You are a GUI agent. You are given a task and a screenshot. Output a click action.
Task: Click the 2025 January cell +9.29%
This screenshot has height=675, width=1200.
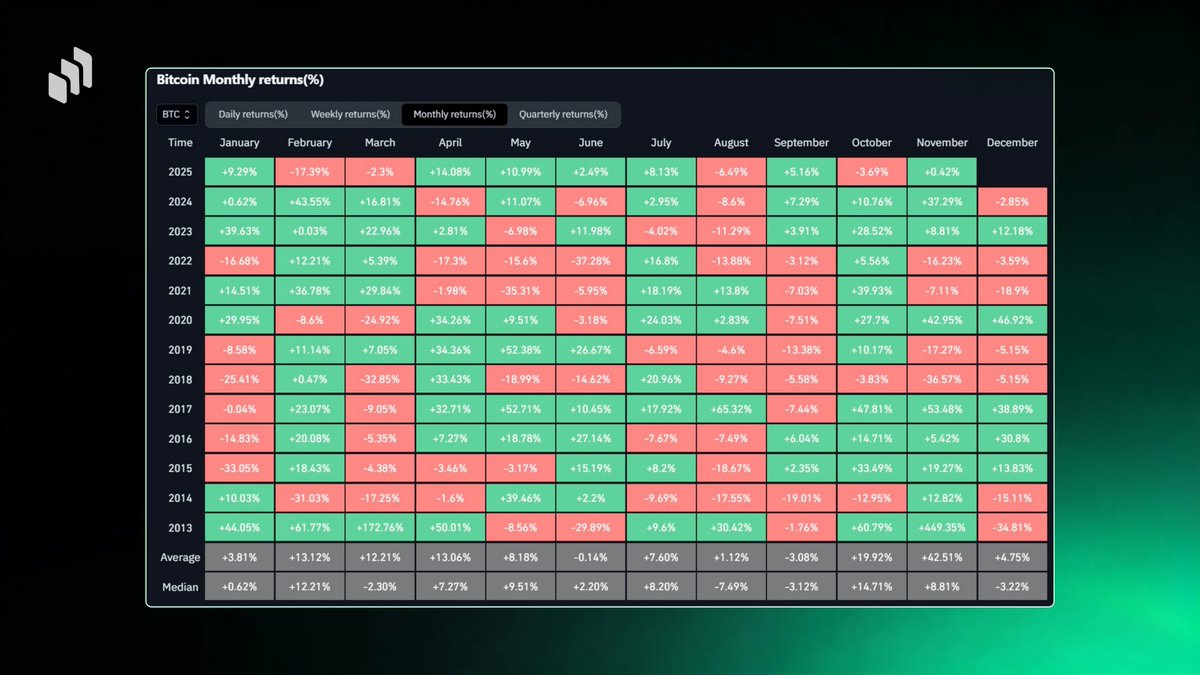239,171
